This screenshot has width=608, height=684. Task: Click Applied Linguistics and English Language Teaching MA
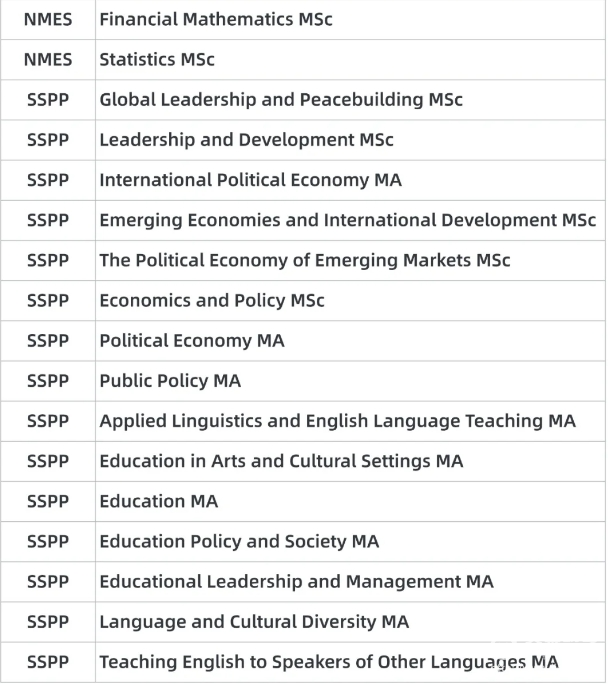[337, 421]
